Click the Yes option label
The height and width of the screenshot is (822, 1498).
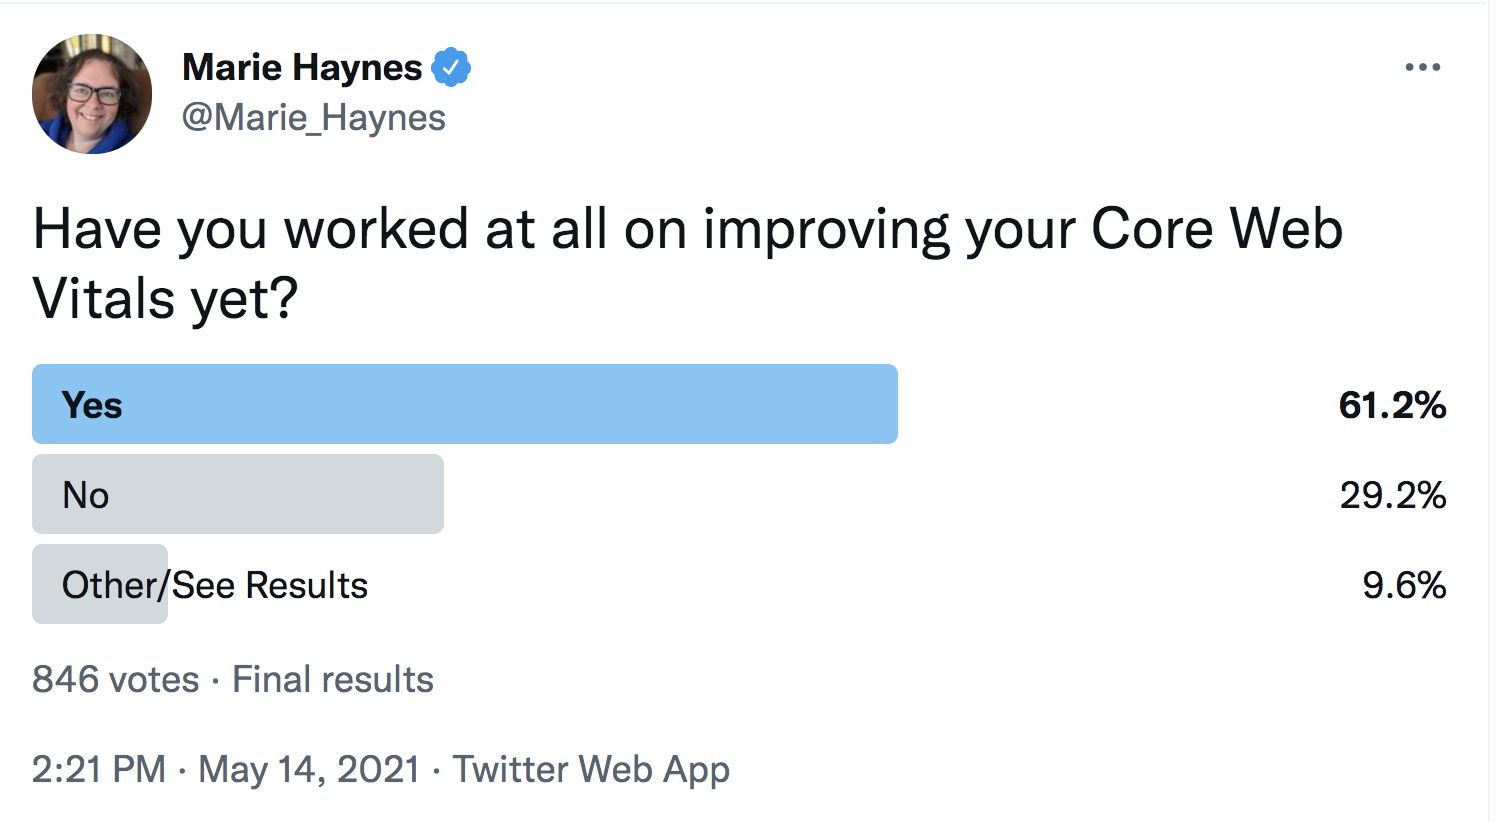92,405
